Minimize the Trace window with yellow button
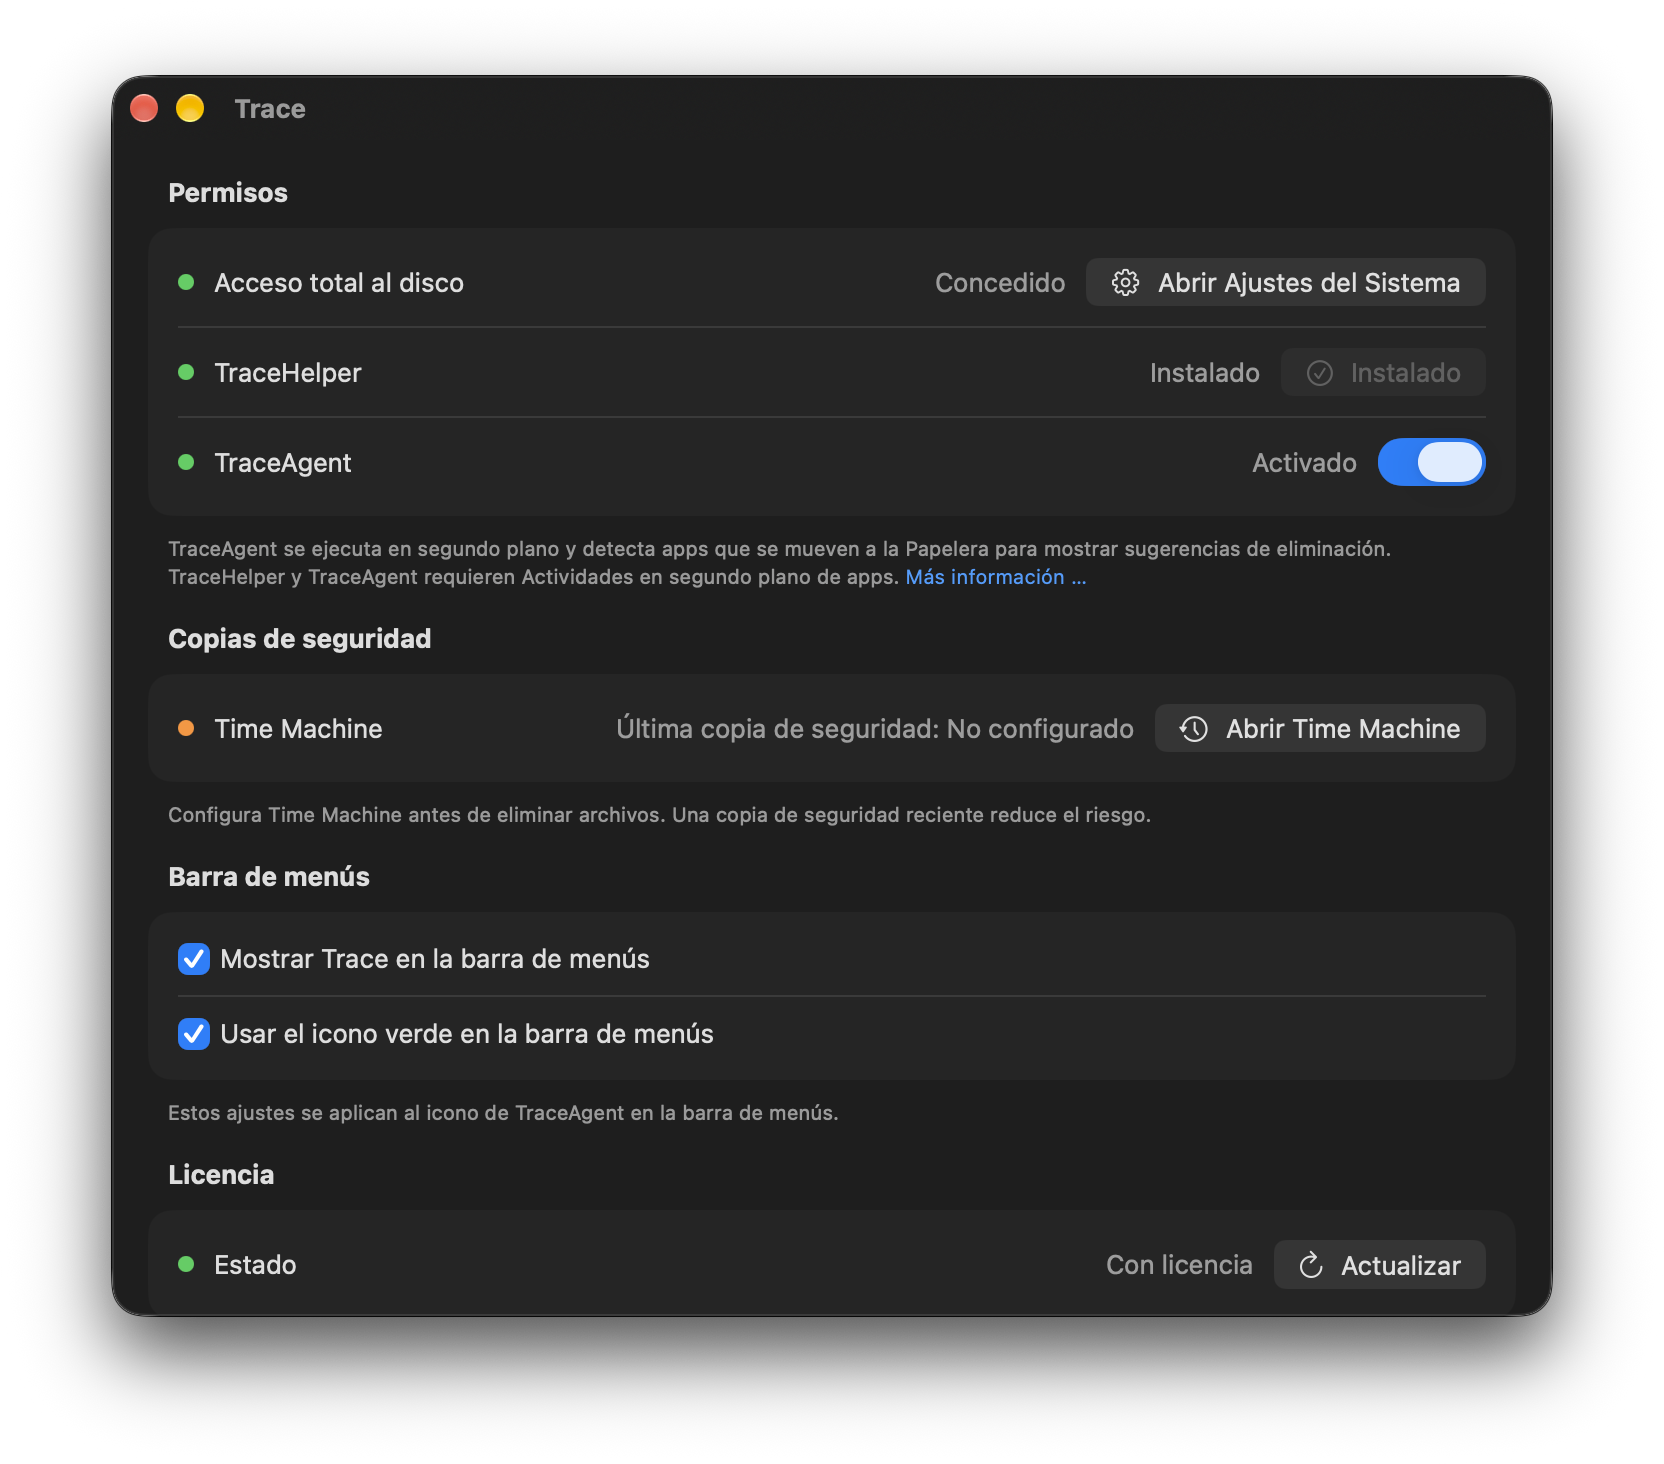Image resolution: width=1664 pixels, height=1464 pixels. [x=190, y=108]
